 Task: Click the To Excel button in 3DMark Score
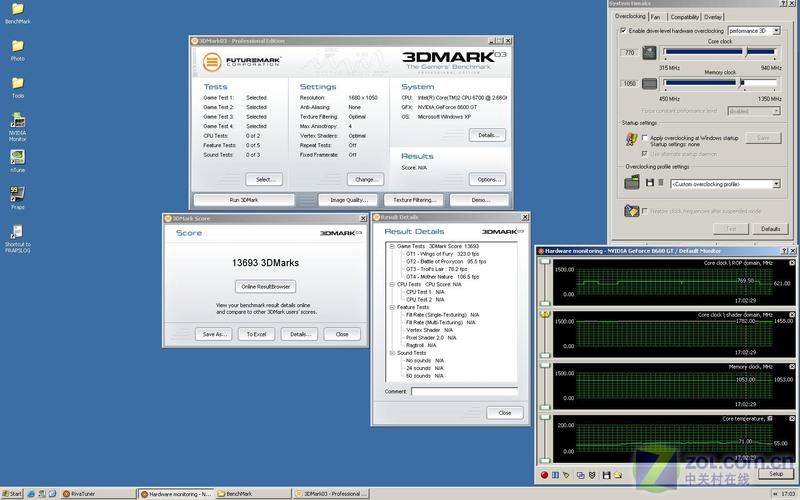tap(256, 334)
